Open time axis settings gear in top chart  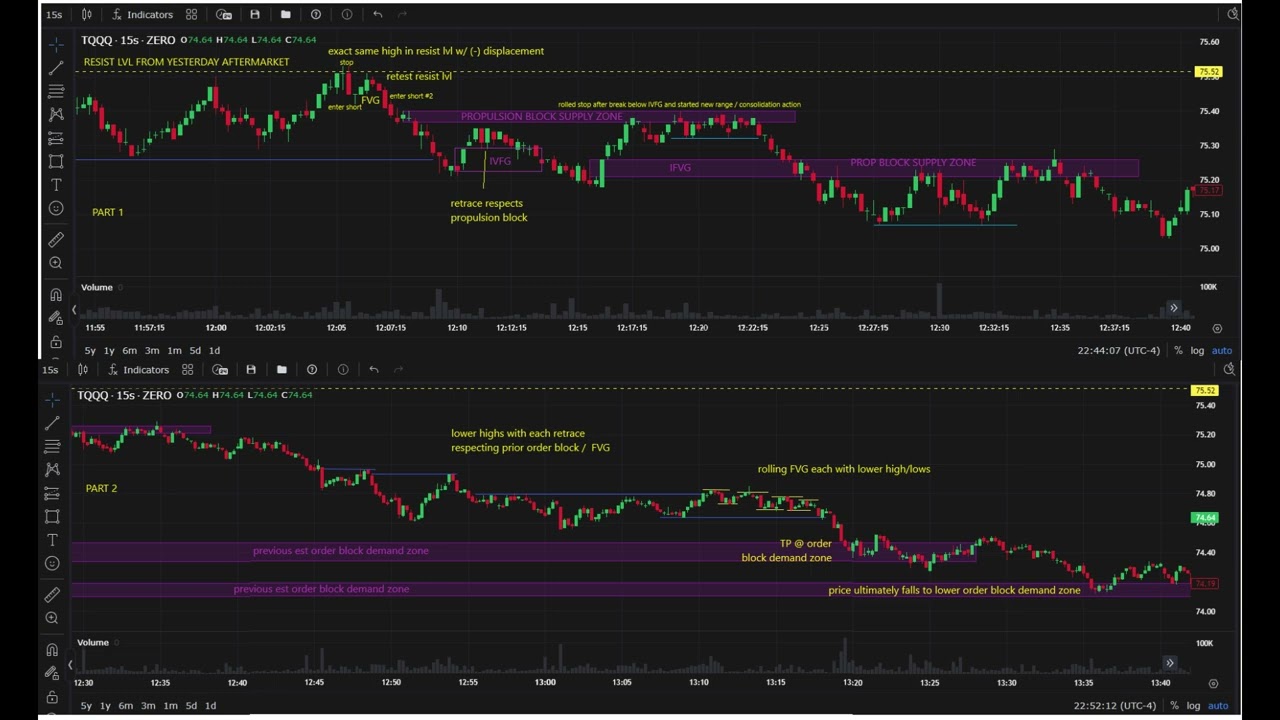tap(1217, 328)
